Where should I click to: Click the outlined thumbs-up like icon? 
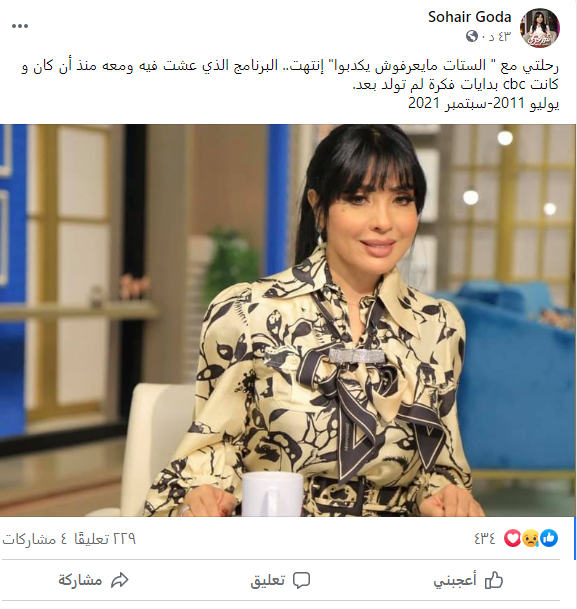tap(494, 580)
